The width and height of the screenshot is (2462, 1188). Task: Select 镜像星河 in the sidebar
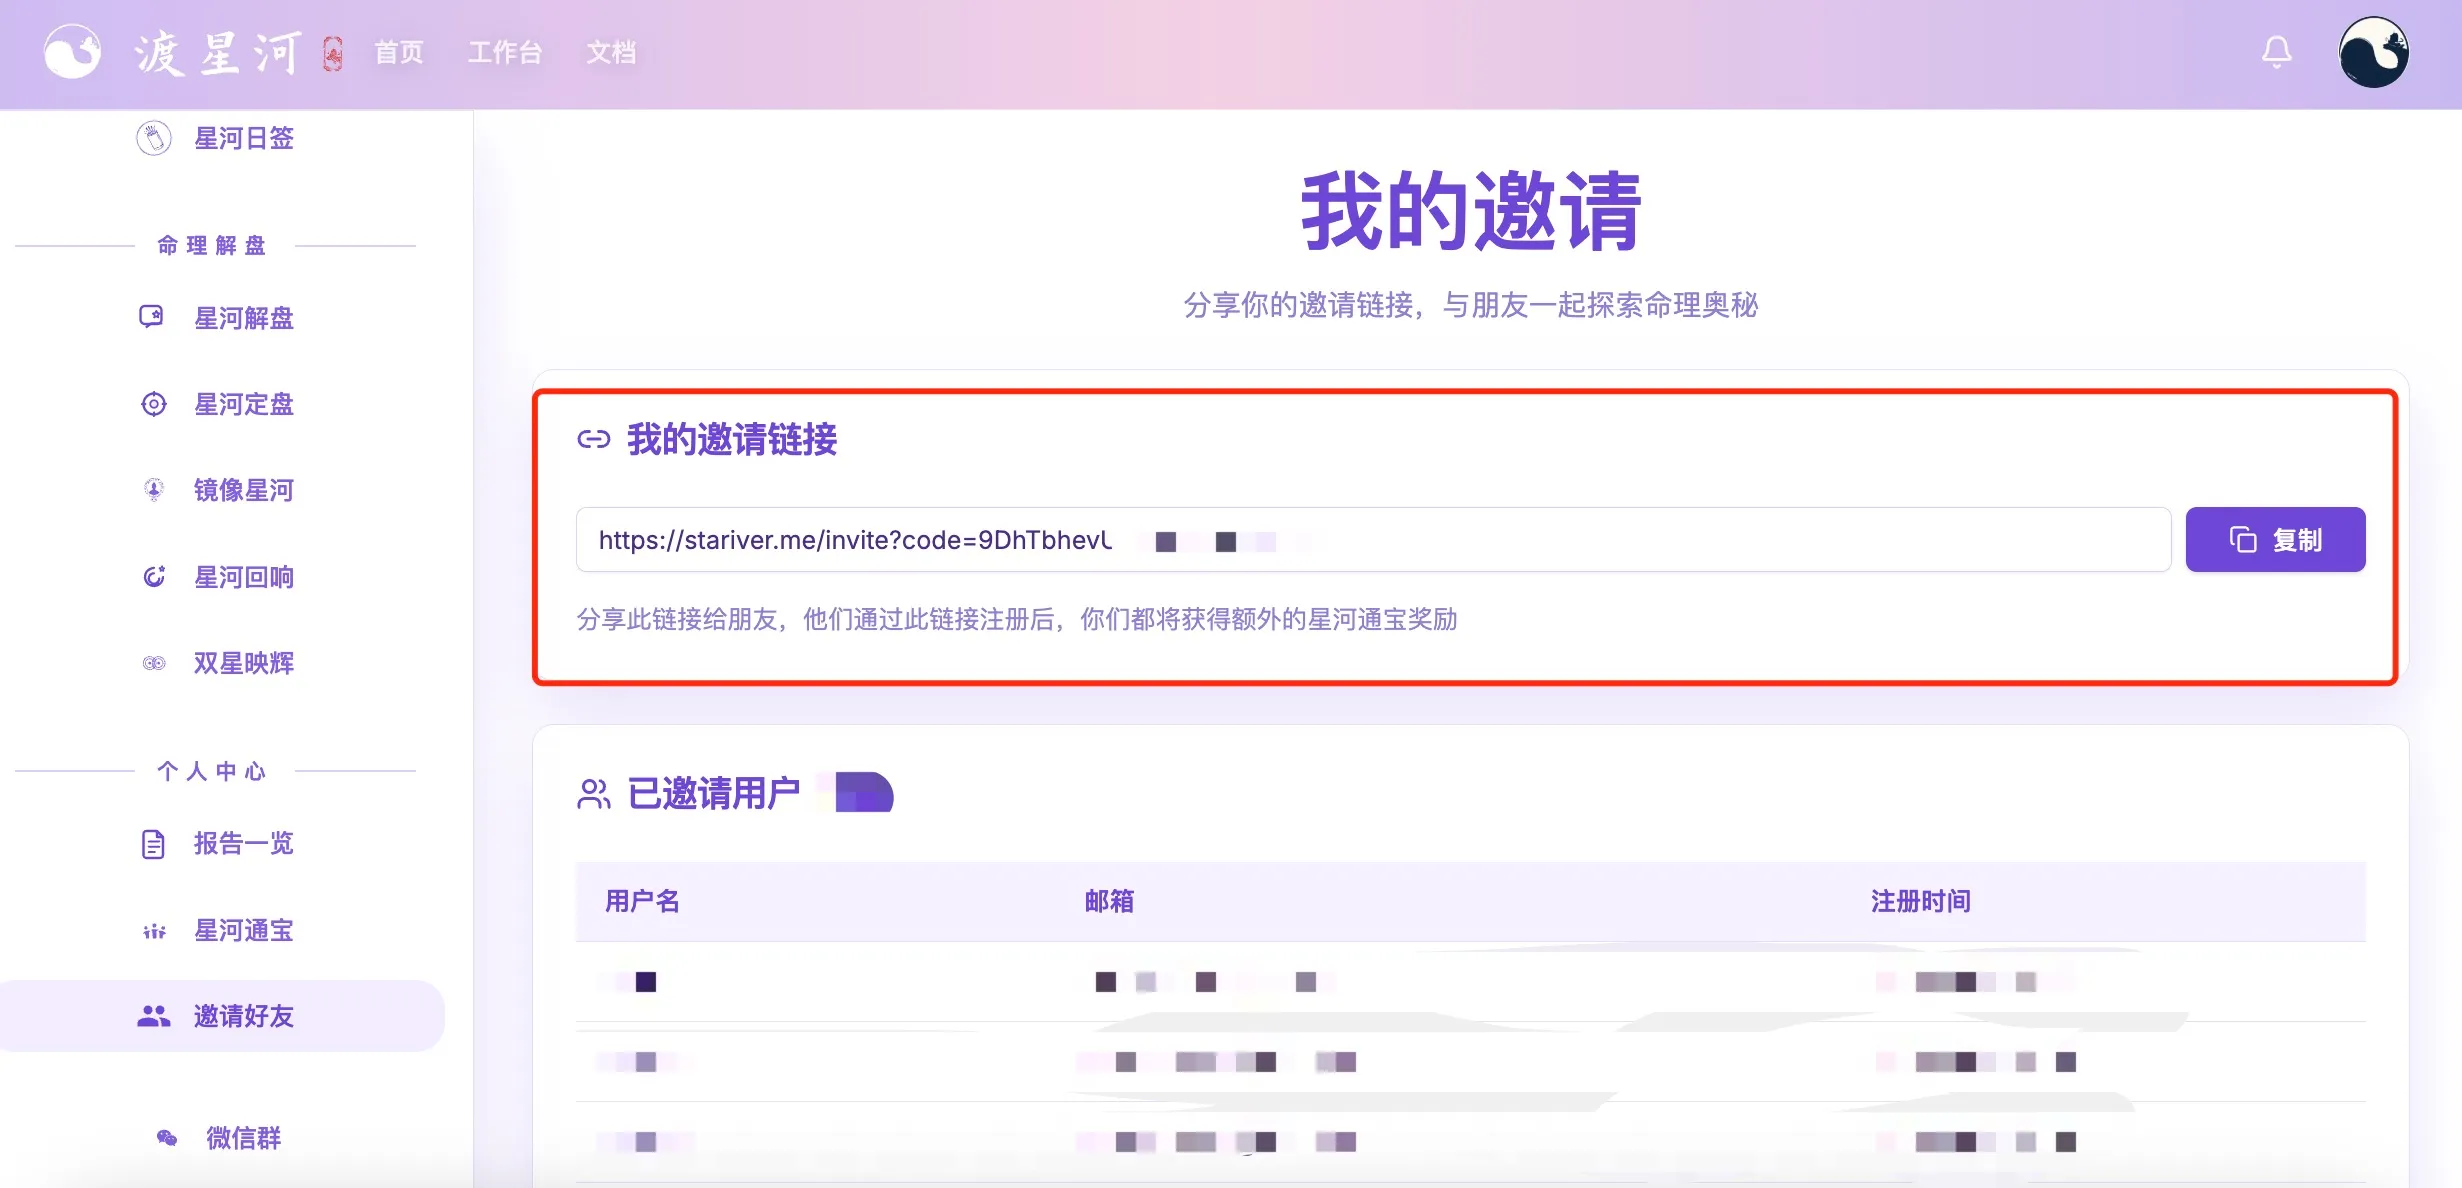(243, 490)
